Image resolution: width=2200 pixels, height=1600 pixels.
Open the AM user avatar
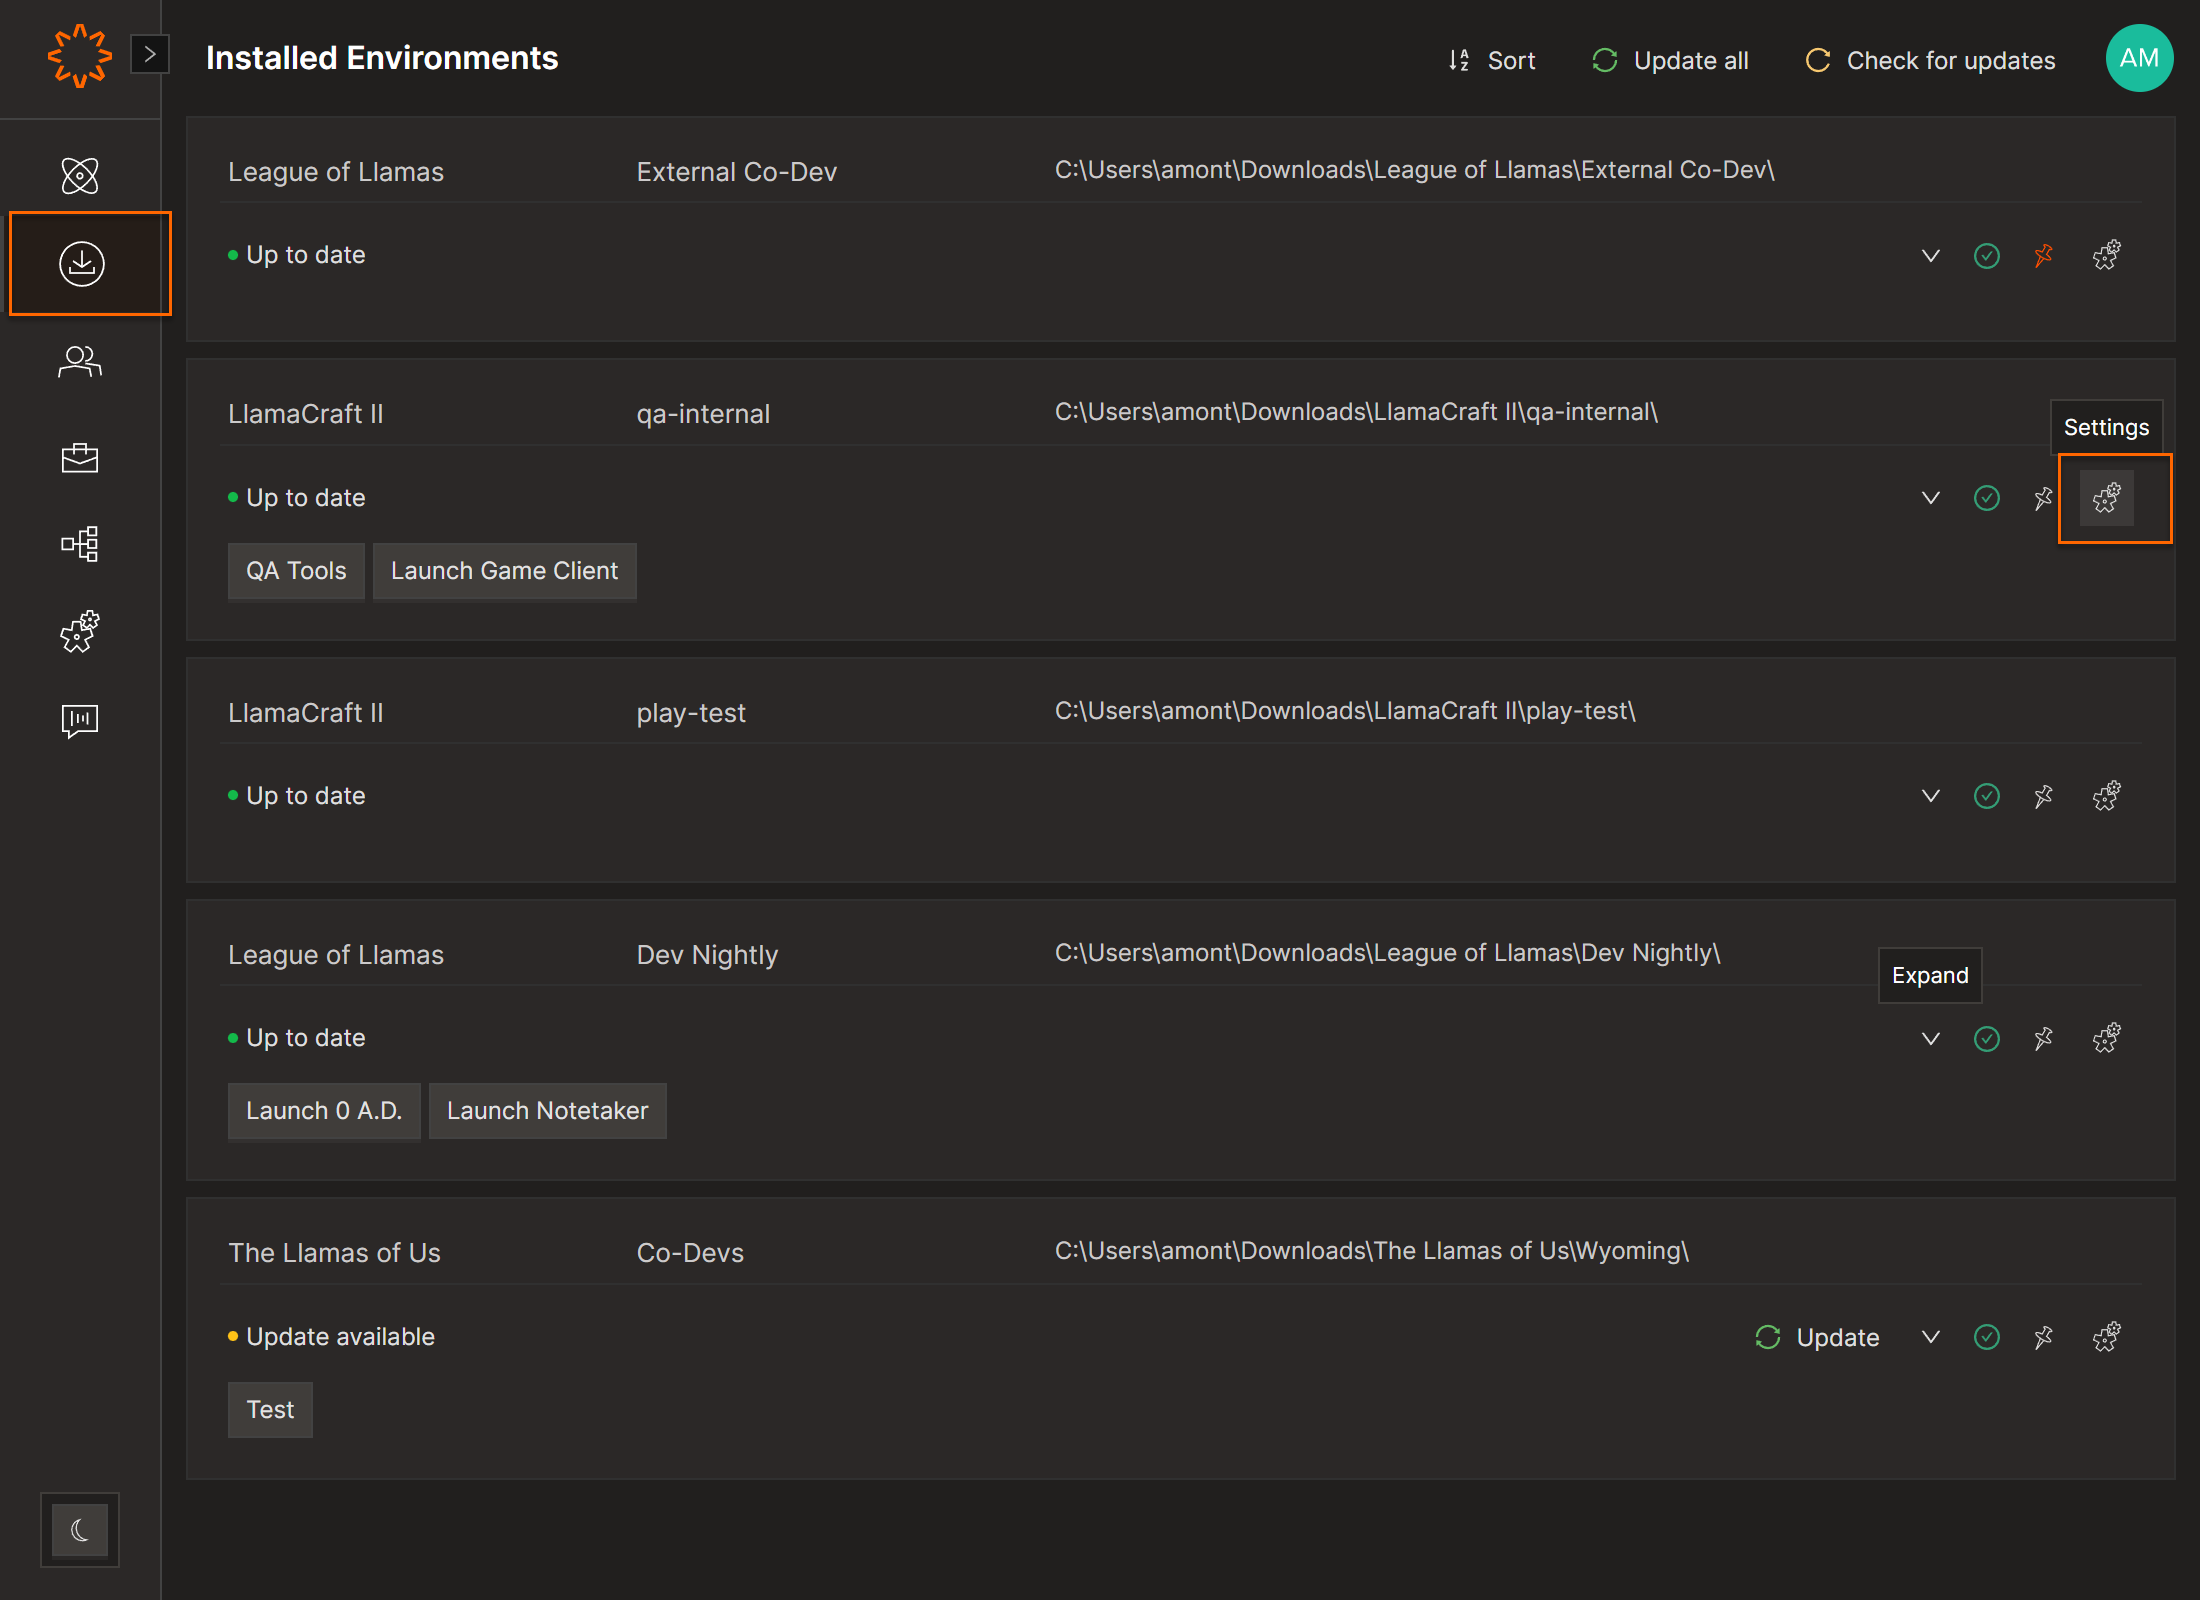pos(2138,59)
